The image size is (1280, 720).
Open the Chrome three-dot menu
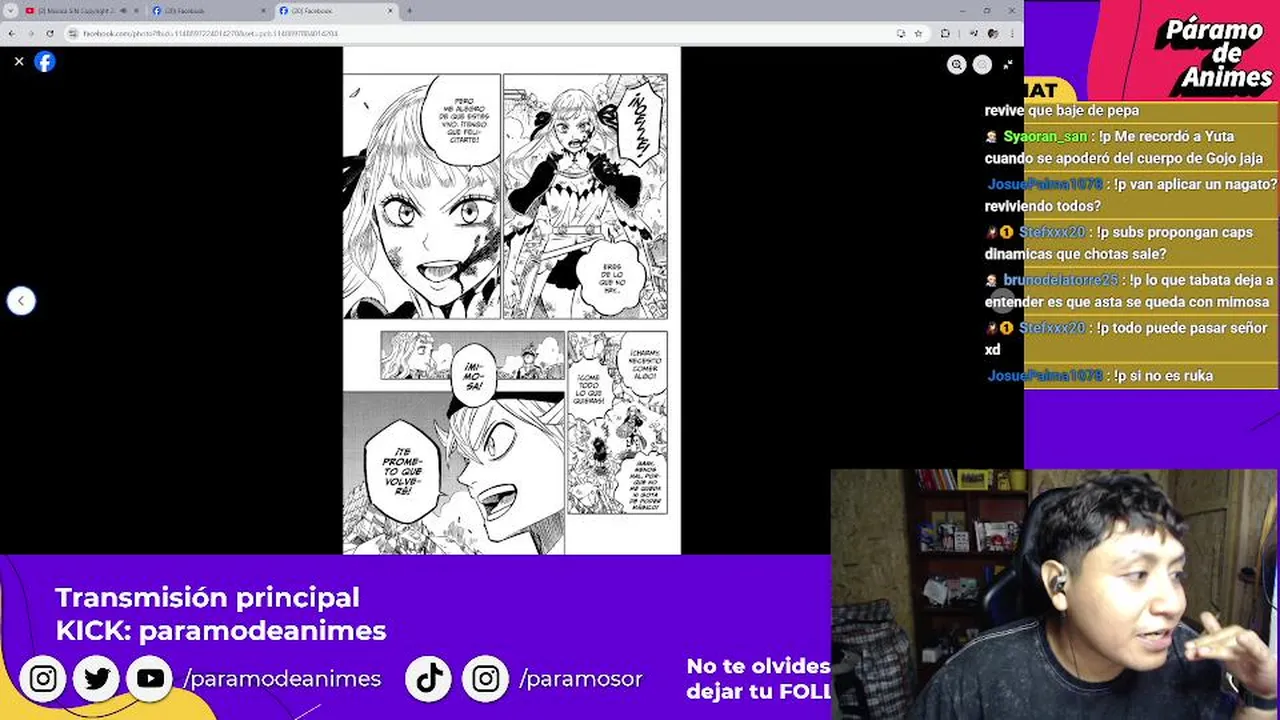click(x=1012, y=33)
